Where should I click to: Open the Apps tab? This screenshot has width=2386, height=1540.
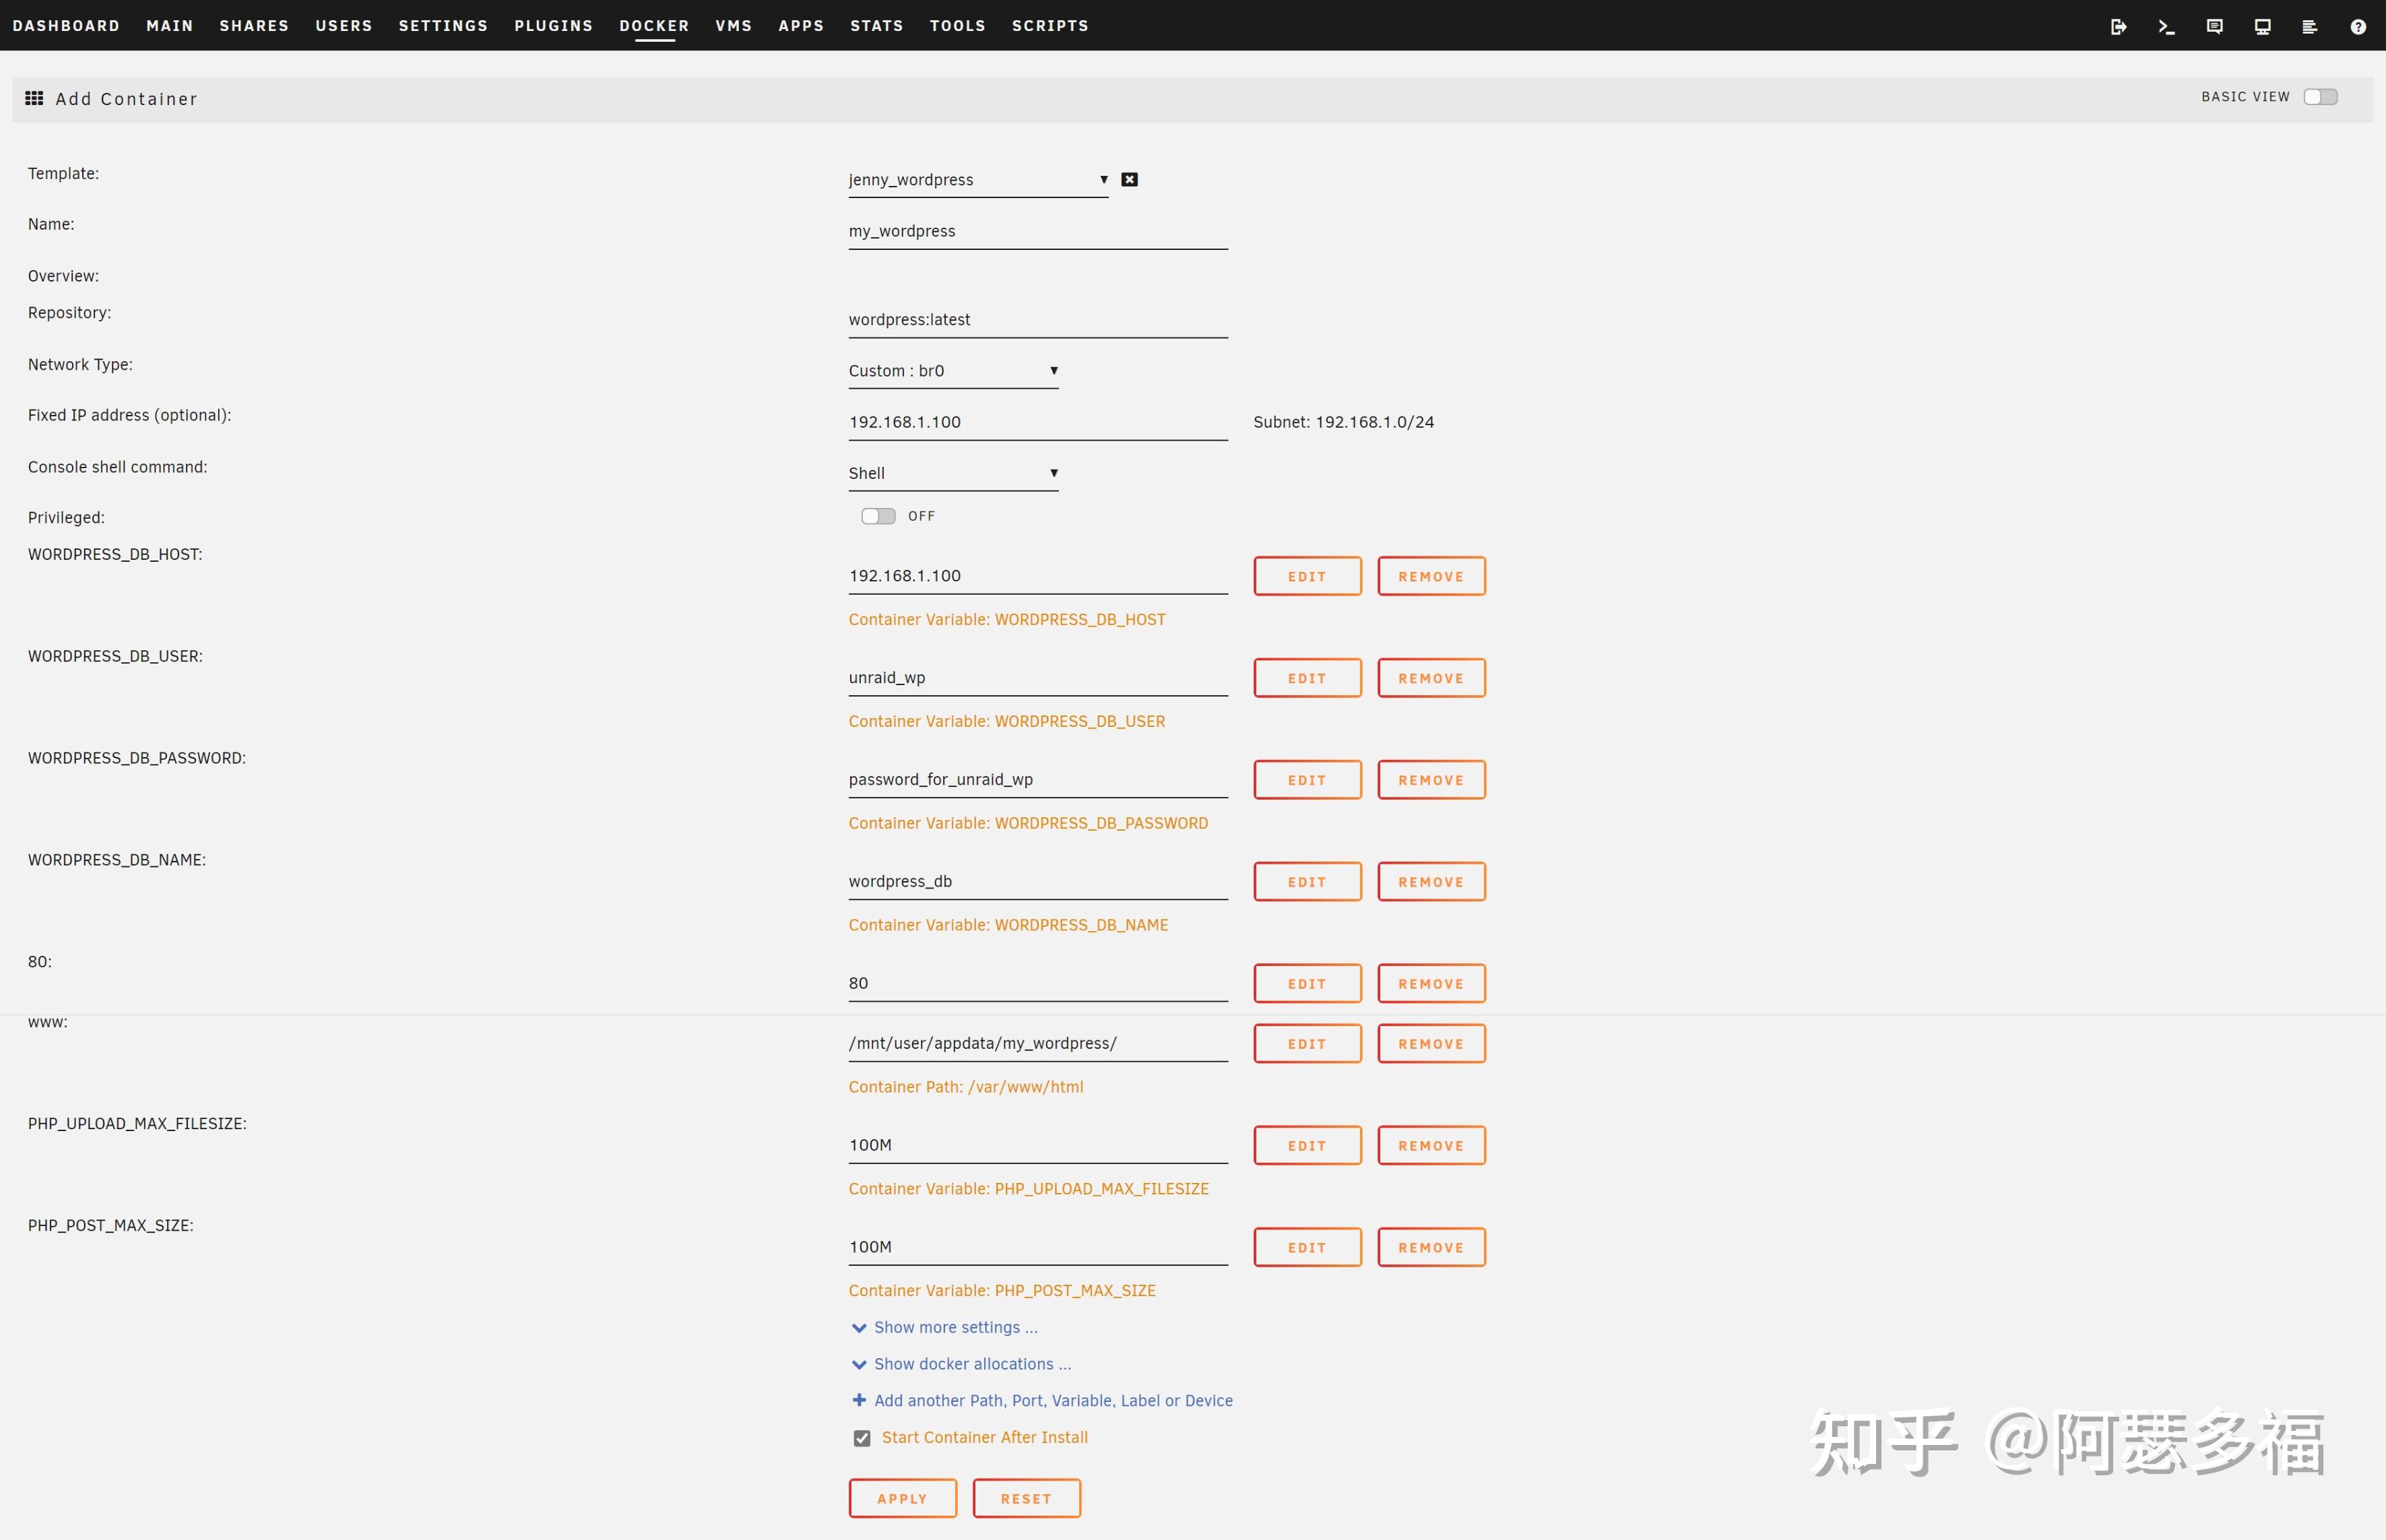(801, 26)
